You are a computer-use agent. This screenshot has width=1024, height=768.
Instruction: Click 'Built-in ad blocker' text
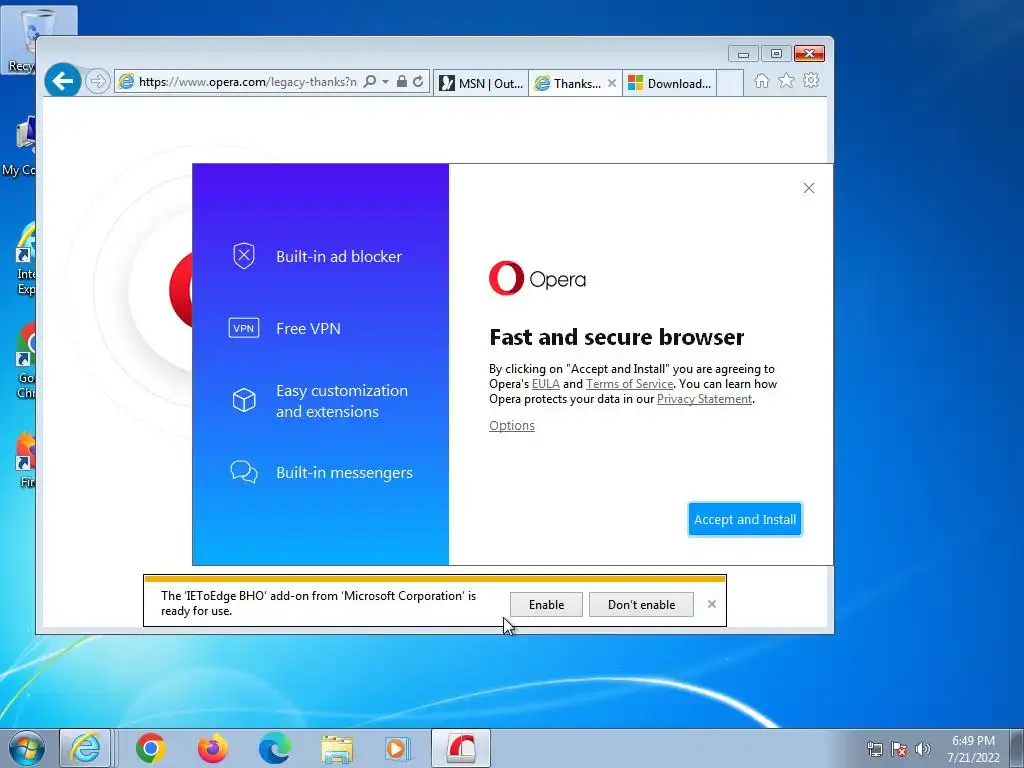click(339, 257)
